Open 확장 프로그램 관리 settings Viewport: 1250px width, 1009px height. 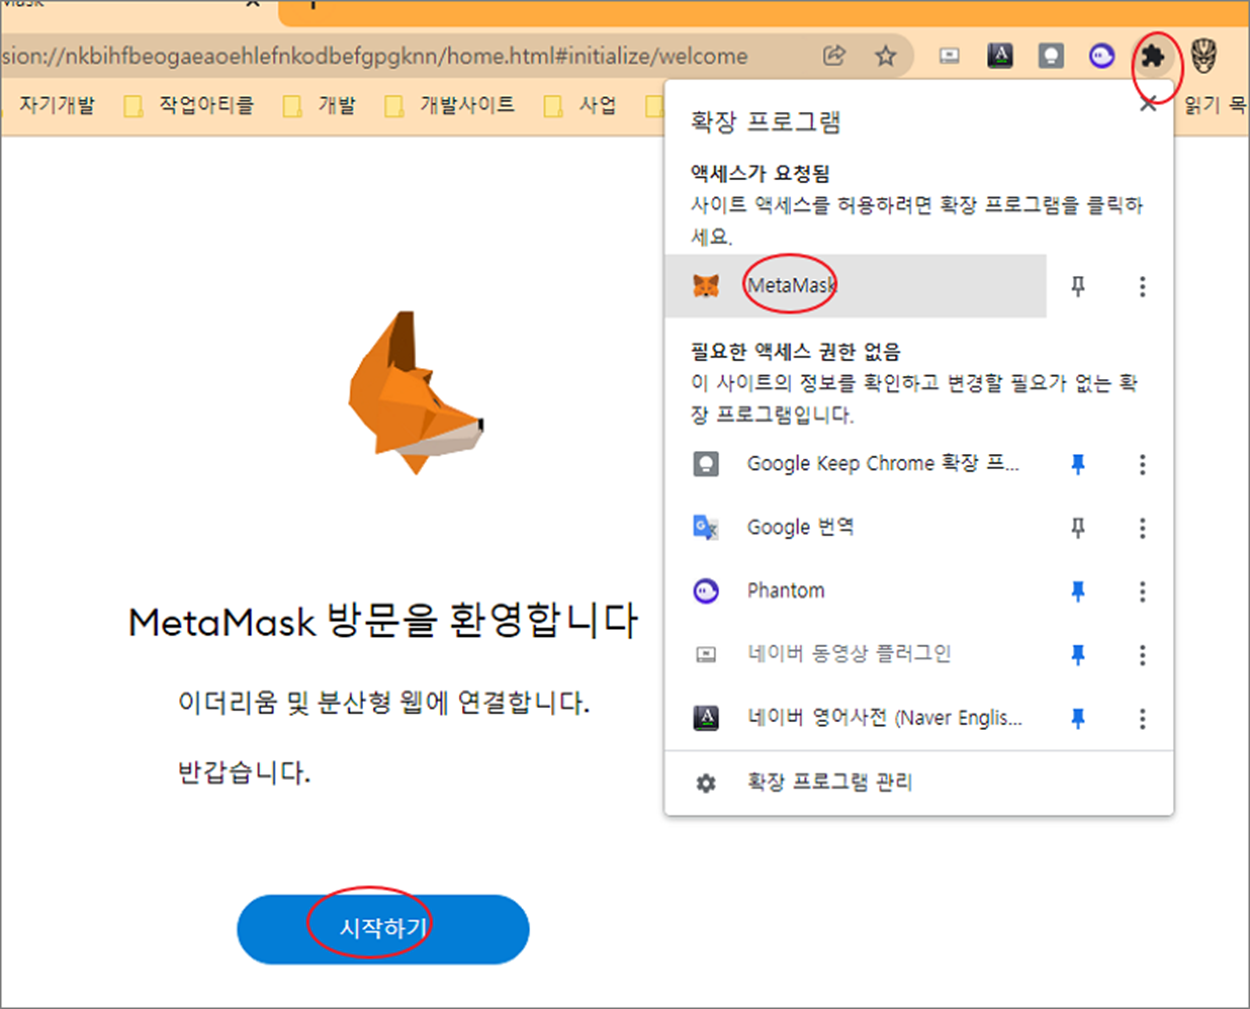pos(918,783)
